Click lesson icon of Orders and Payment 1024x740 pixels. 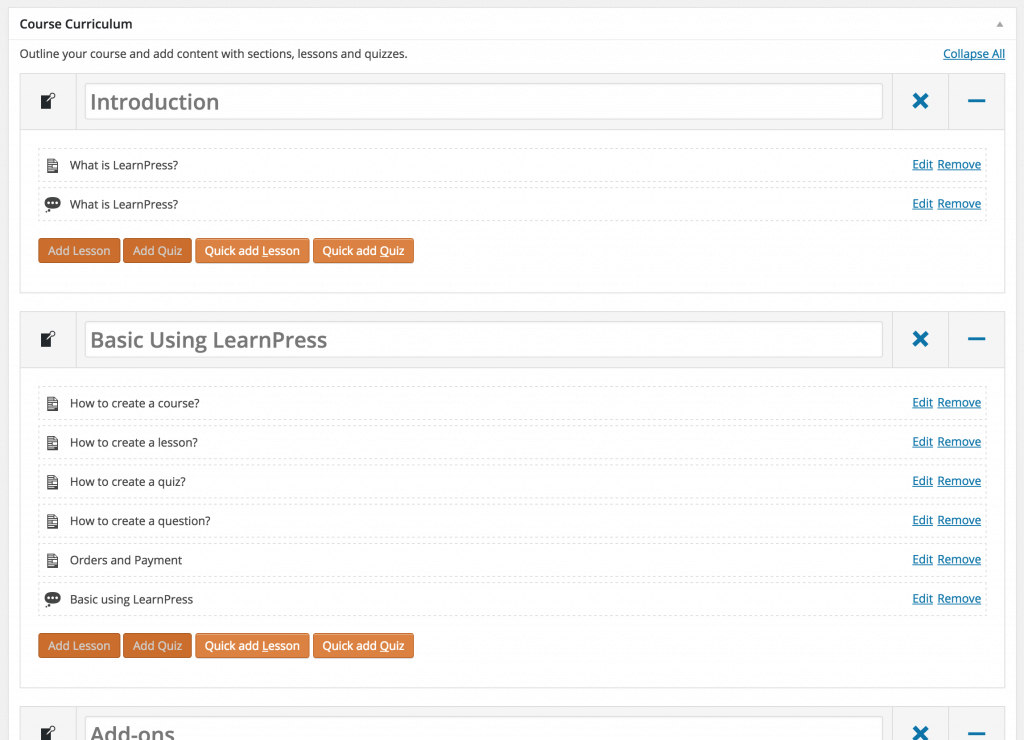point(53,560)
